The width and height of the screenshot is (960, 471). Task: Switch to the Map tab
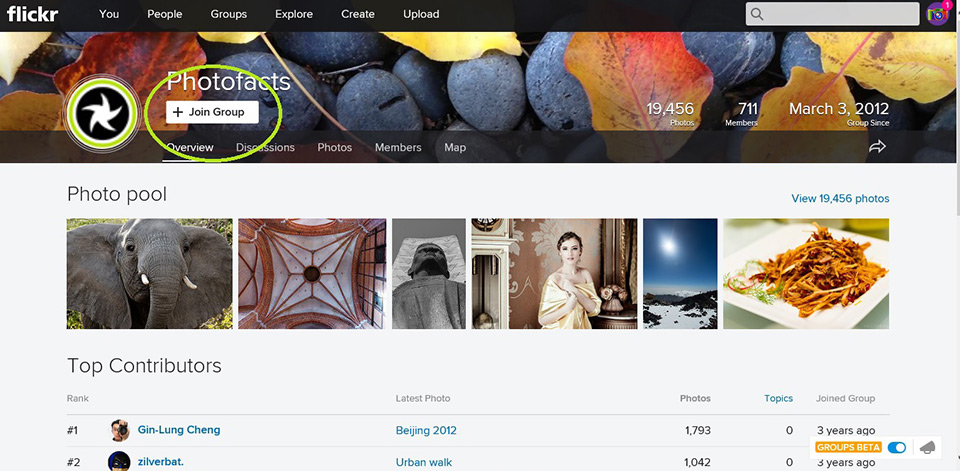coord(455,148)
